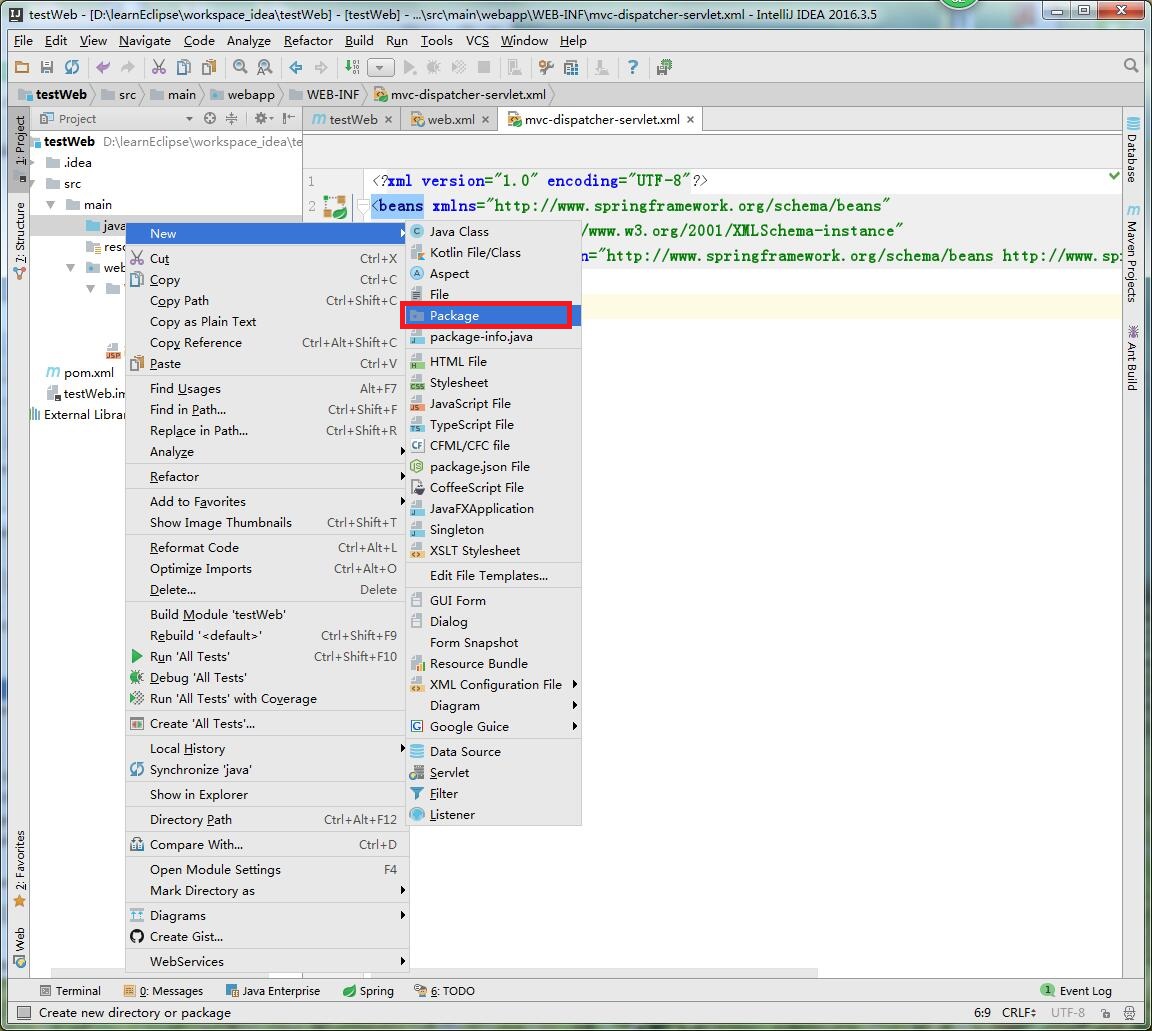This screenshot has width=1152, height=1031.
Task: Fold the beans tag using fold marker
Action: 363,206
